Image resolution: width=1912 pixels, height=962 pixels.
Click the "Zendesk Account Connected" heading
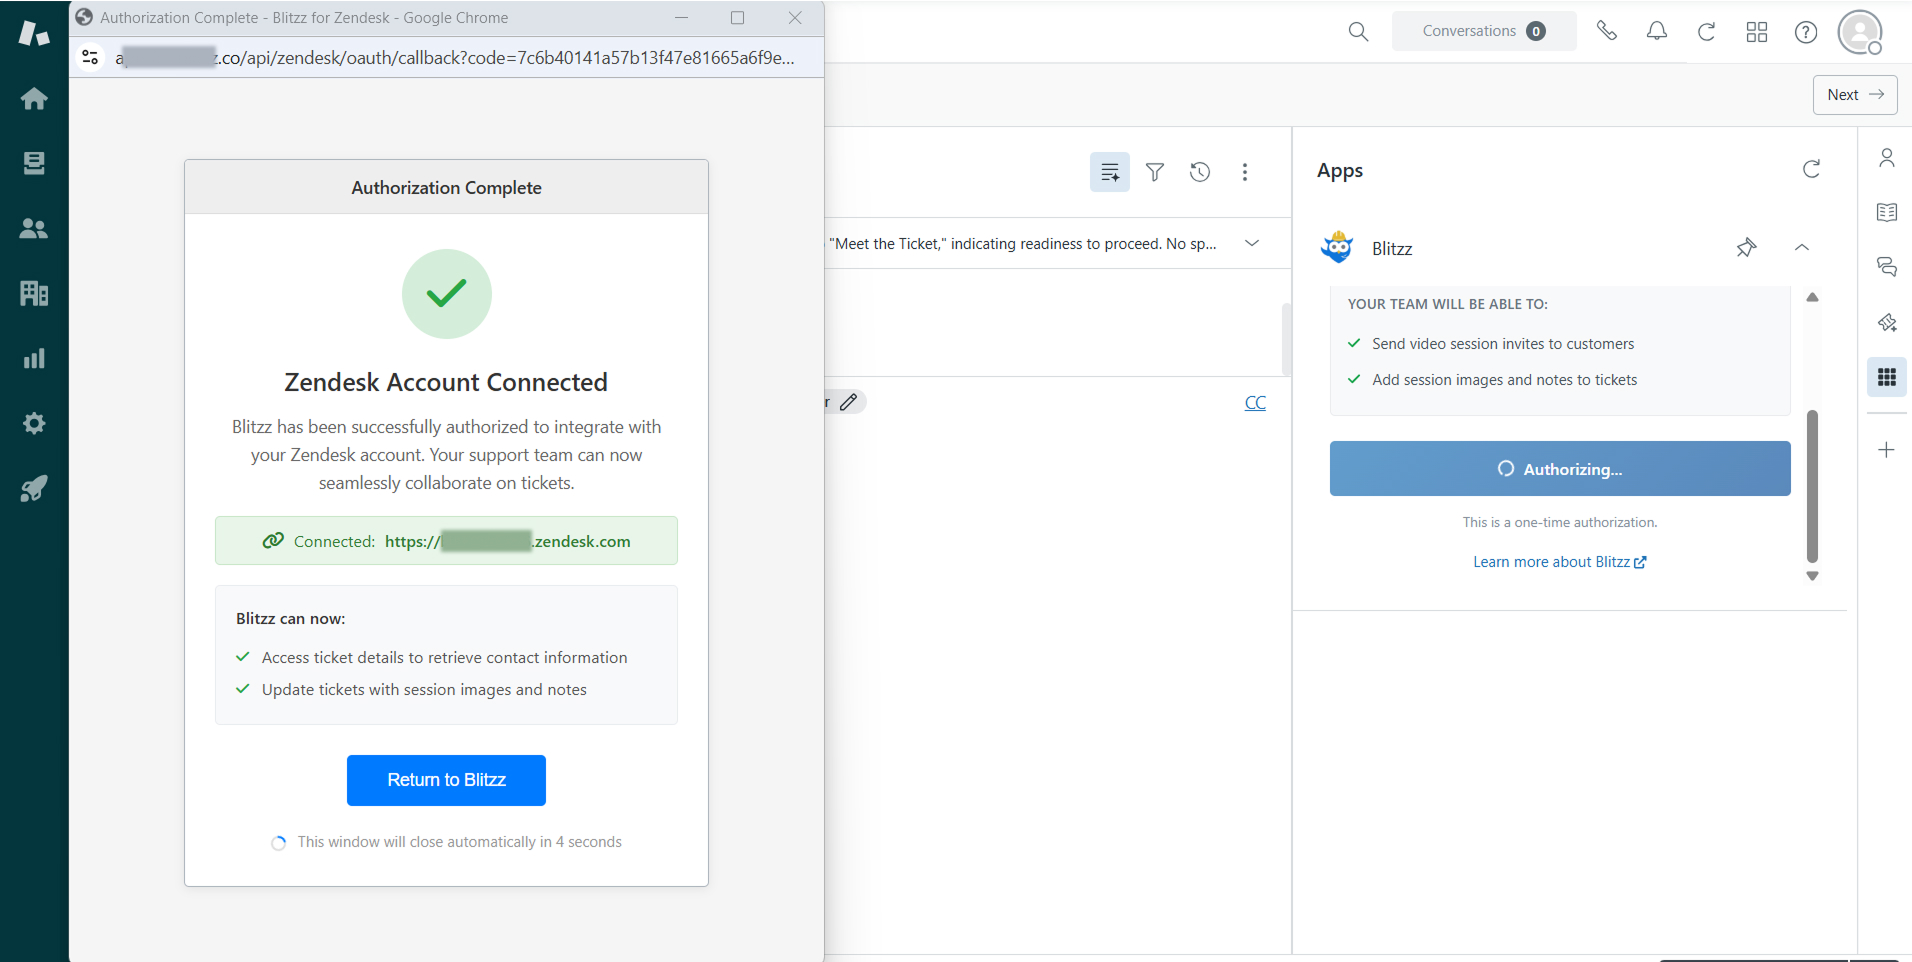446,382
